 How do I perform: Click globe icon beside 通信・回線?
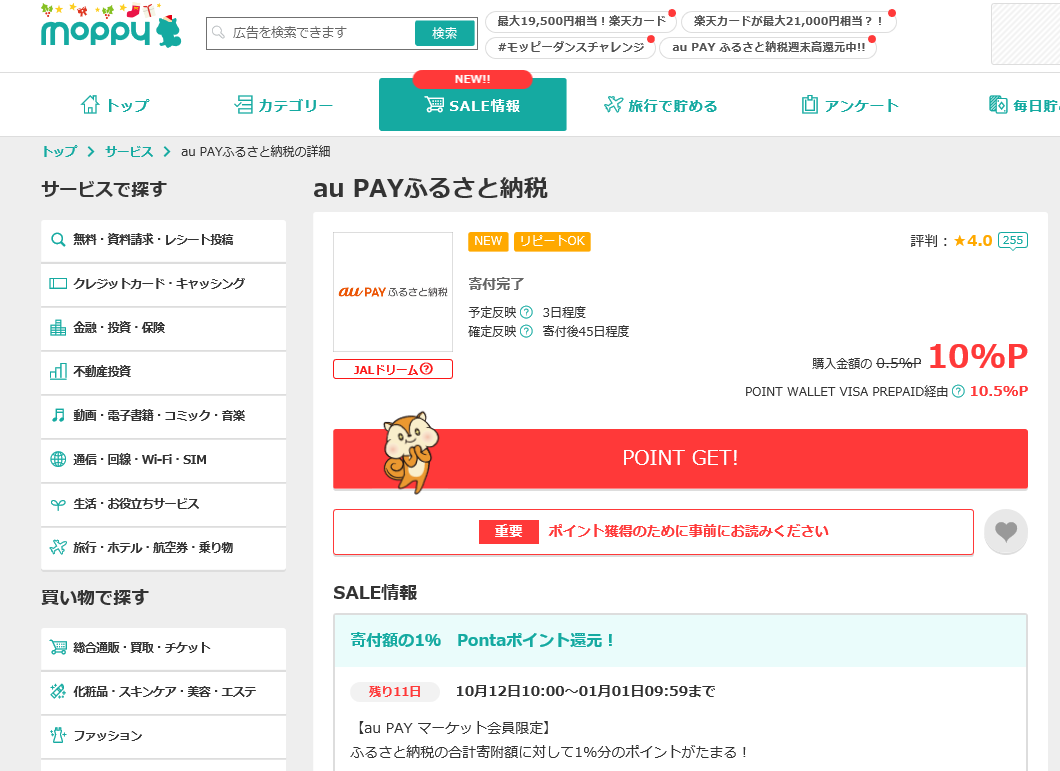tap(58, 459)
